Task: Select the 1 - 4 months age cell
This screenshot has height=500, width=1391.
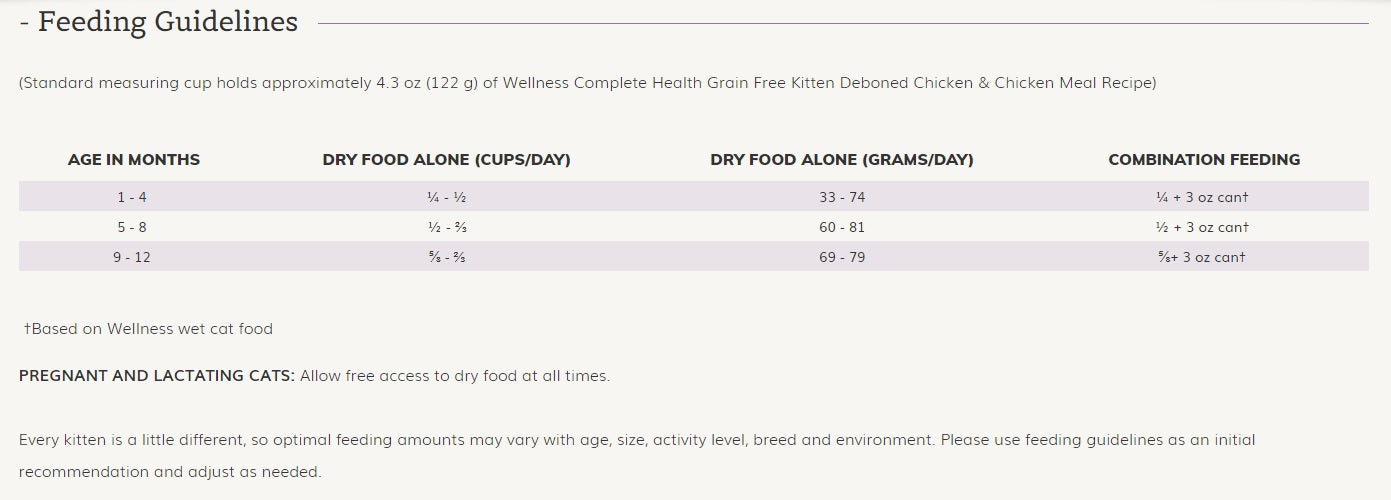Action: pyautogui.click(x=132, y=197)
